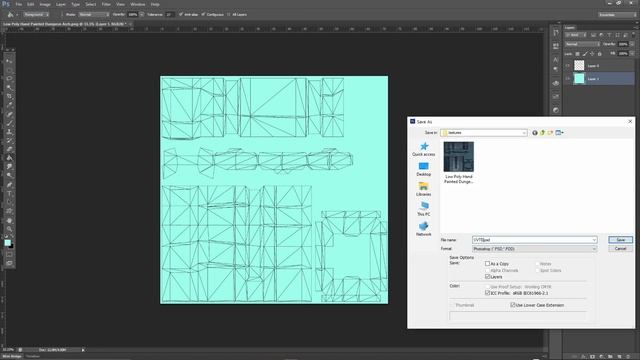Select the cyan layer thumbnail

[579, 79]
